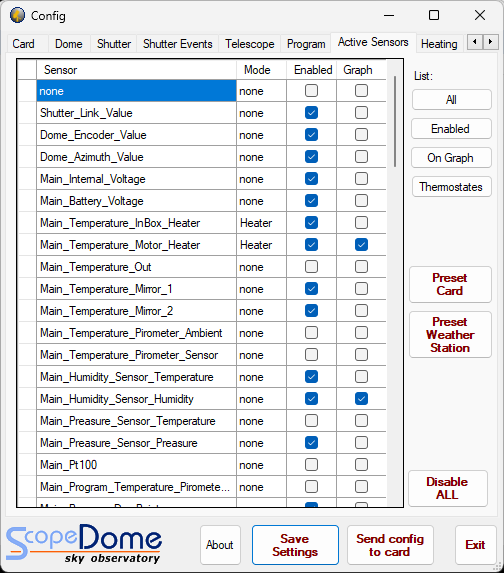Enable Graph for Dome_Encoder_Value
The height and width of the screenshot is (573, 504).
click(x=361, y=134)
